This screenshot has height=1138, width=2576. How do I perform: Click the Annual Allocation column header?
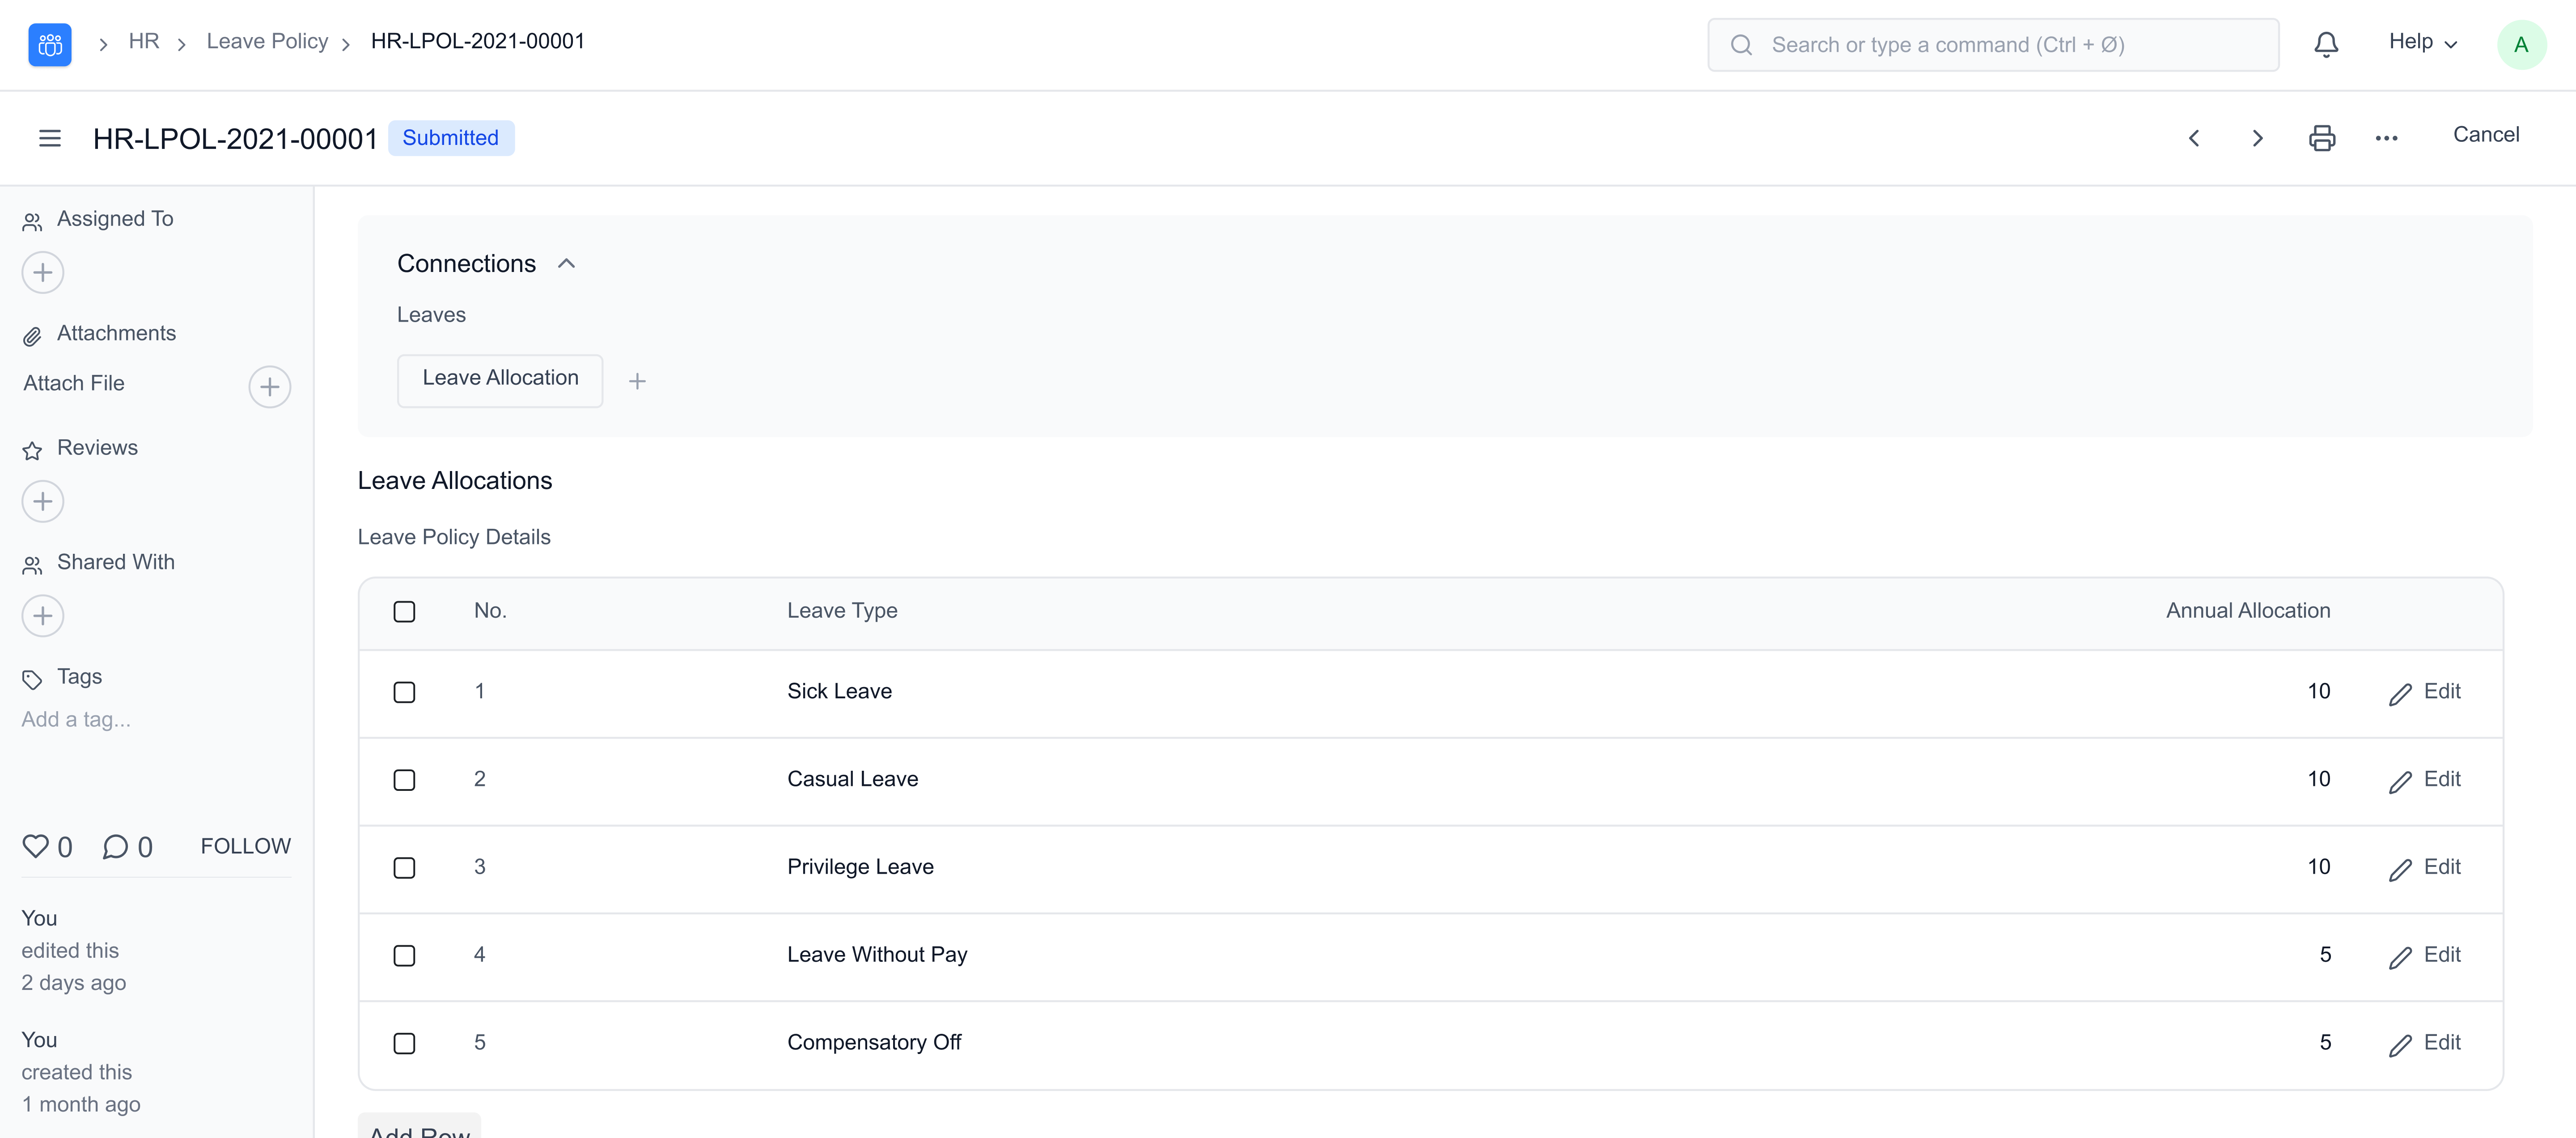(x=2248, y=611)
